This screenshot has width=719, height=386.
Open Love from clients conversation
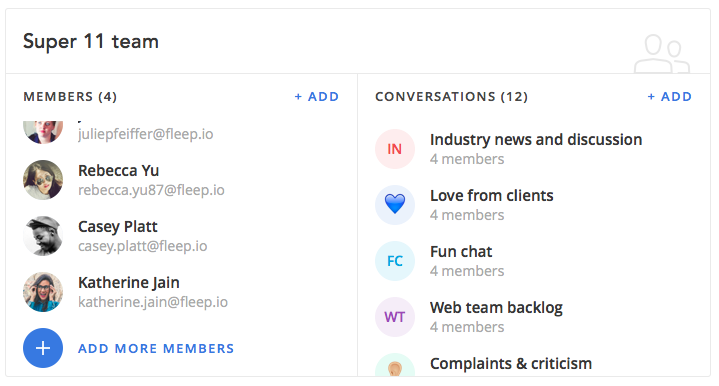tap(492, 195)
